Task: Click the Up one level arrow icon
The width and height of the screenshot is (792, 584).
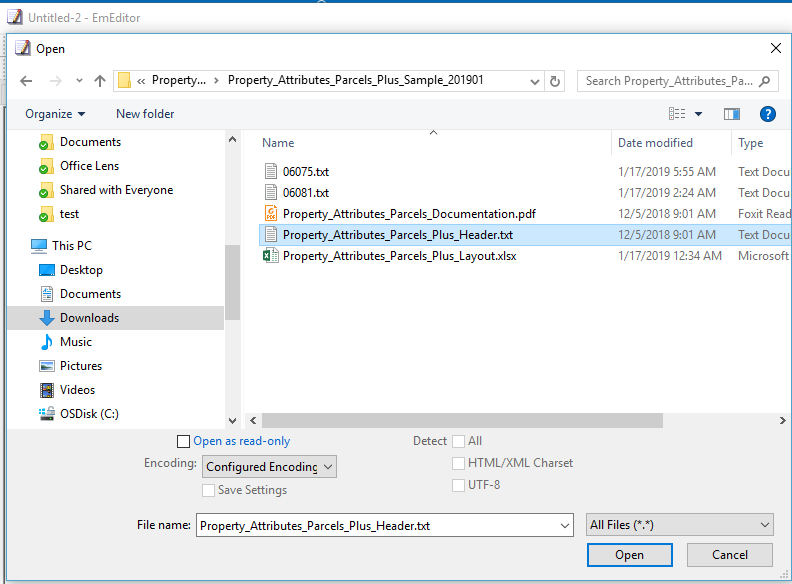Action: (x=100, y=81)
